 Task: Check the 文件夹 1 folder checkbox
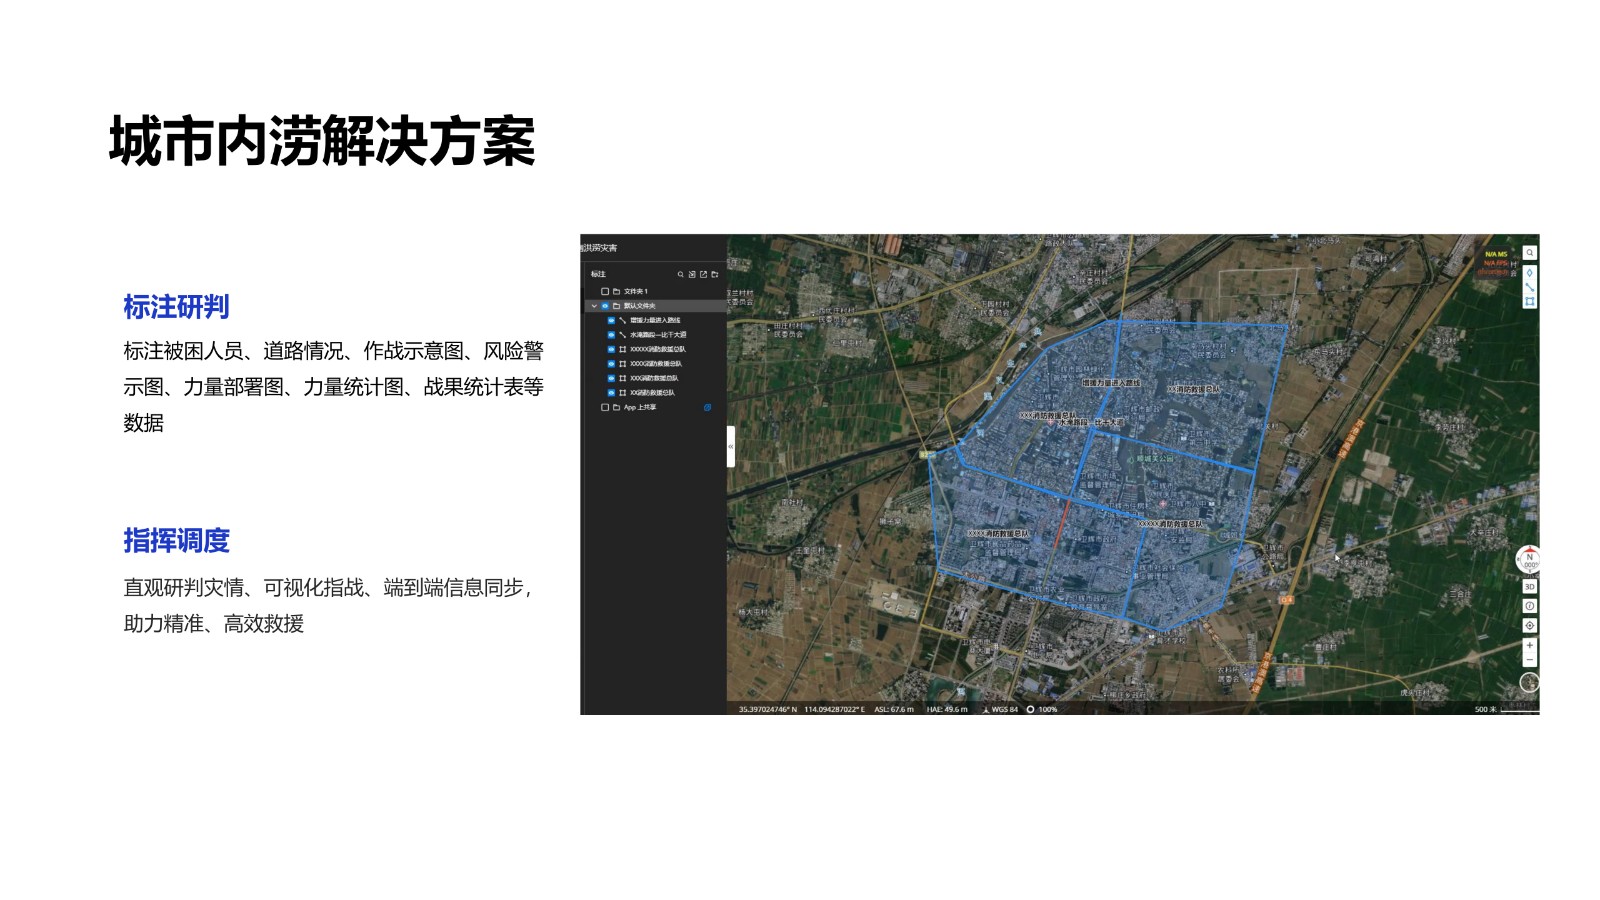604,291
